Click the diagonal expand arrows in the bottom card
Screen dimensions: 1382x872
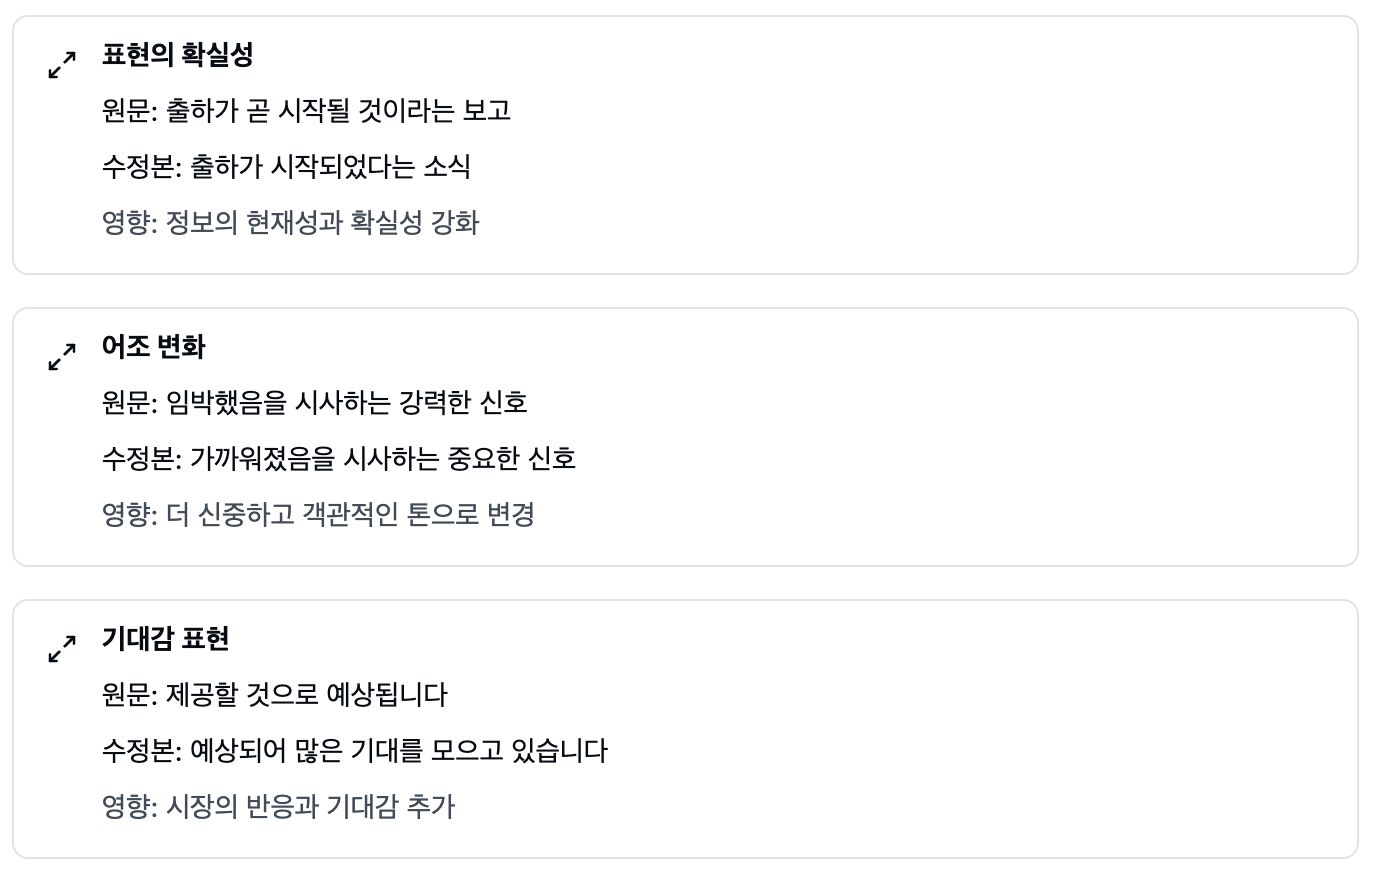62,647
